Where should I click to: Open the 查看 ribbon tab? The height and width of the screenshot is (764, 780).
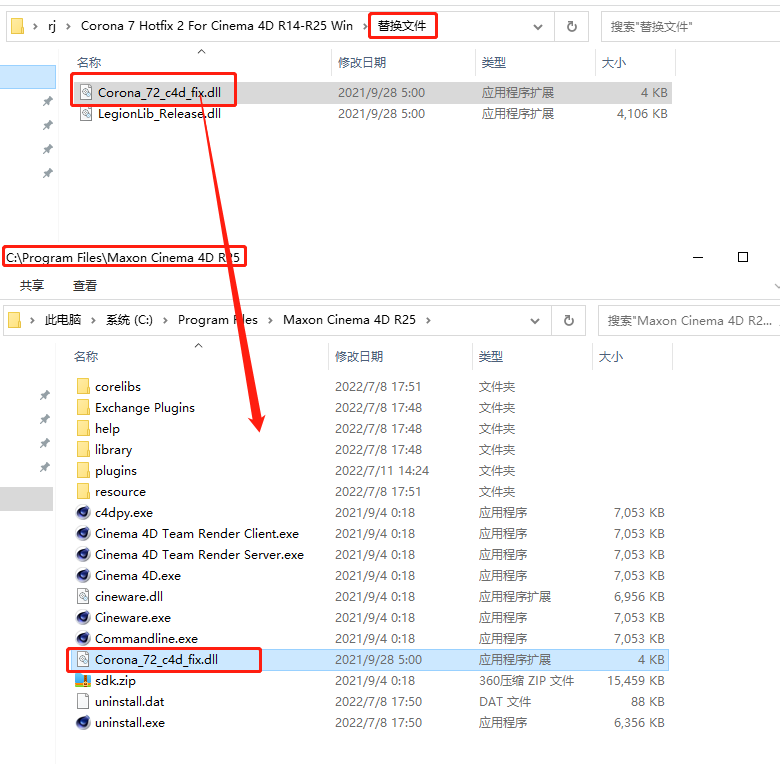coord(85,286)
